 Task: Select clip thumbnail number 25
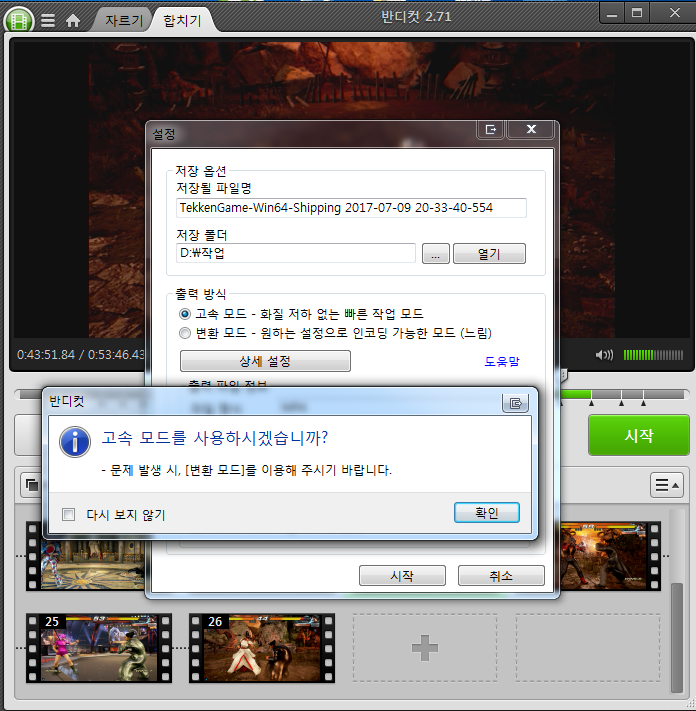point(99,648)
